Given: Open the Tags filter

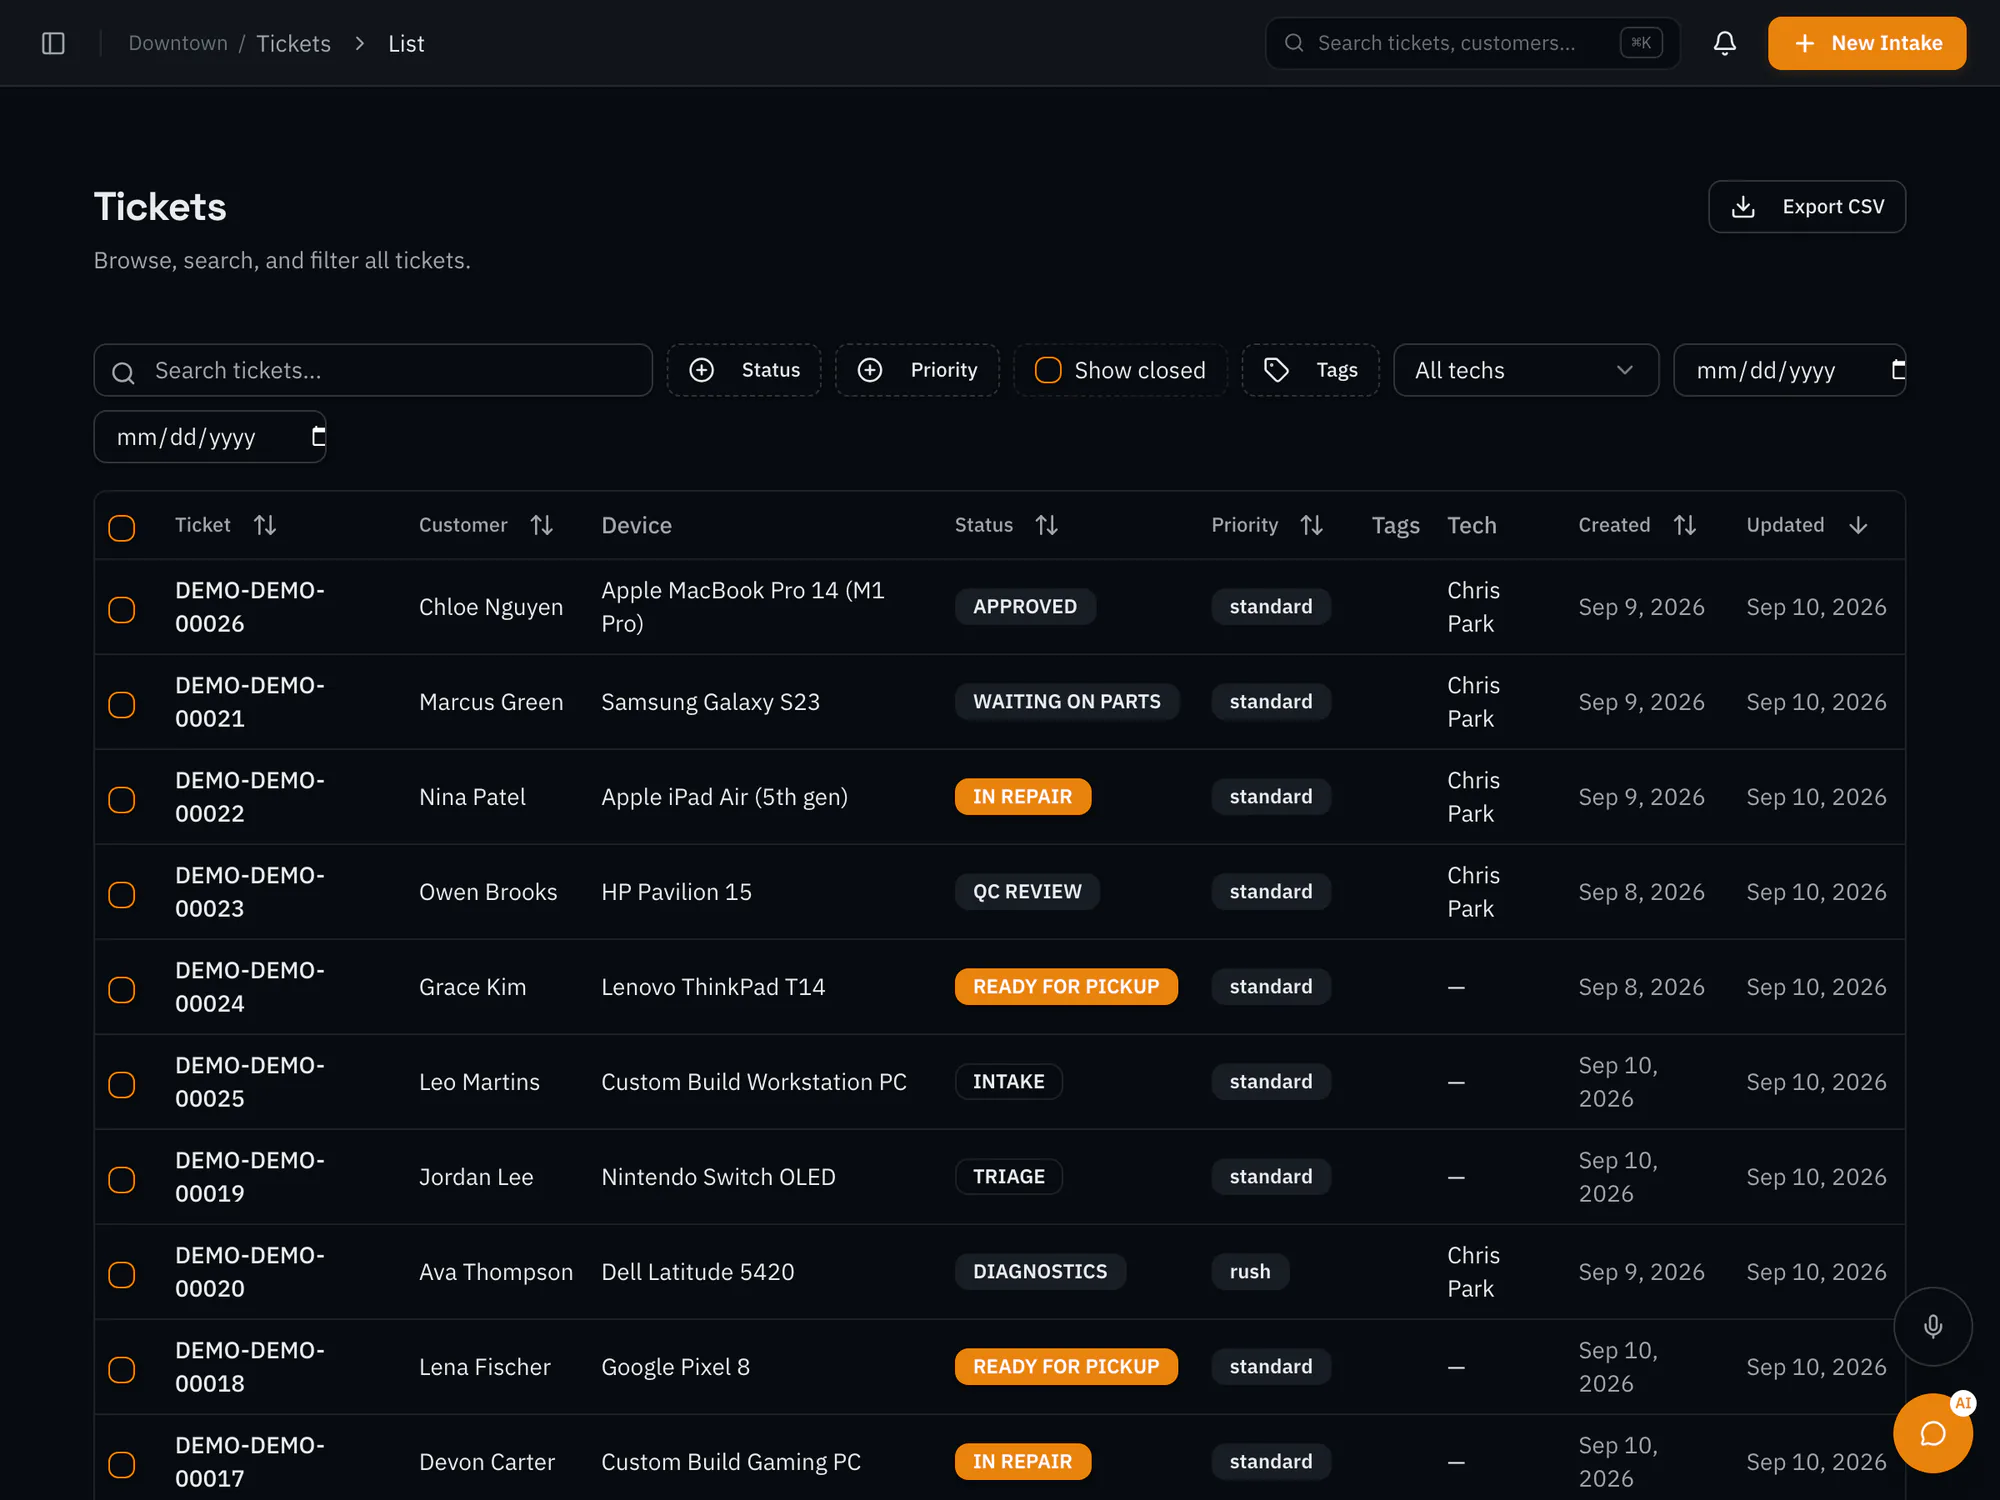Looking at the screenshot, I should tap(1310, 370).
